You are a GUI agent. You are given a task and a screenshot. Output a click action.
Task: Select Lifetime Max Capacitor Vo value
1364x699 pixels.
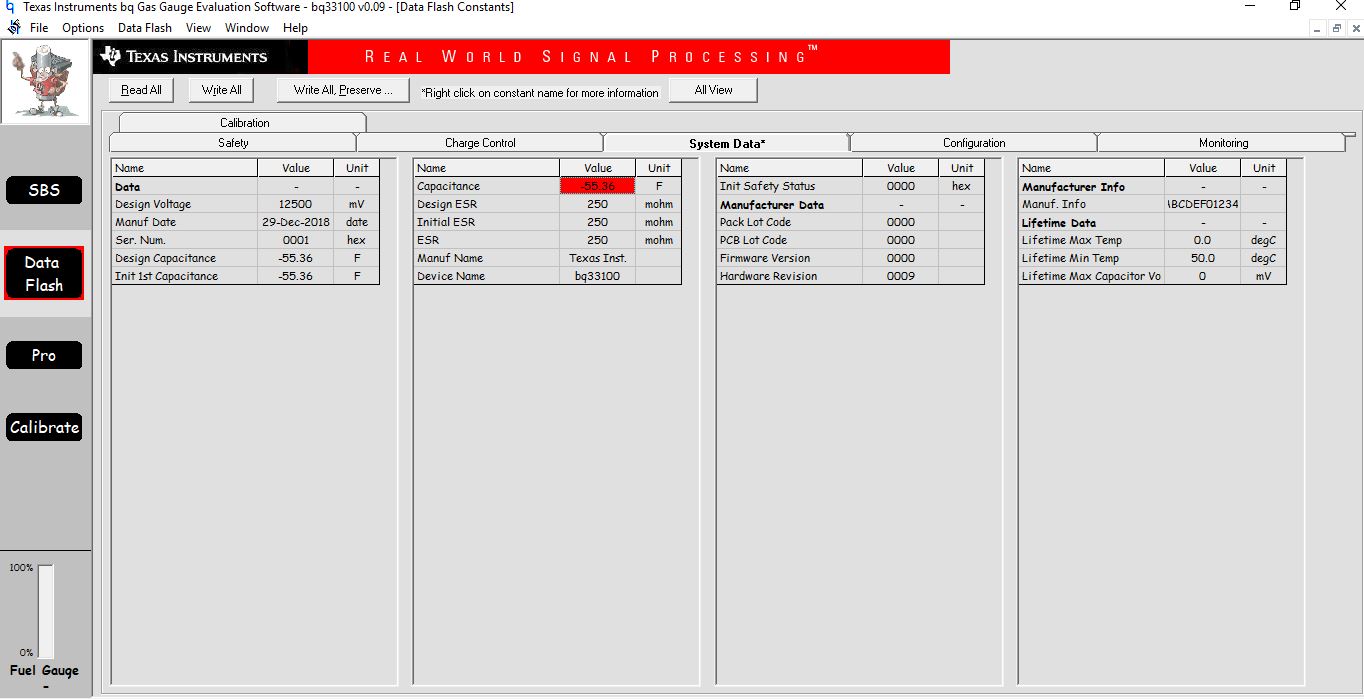[x=1202, y=276]
